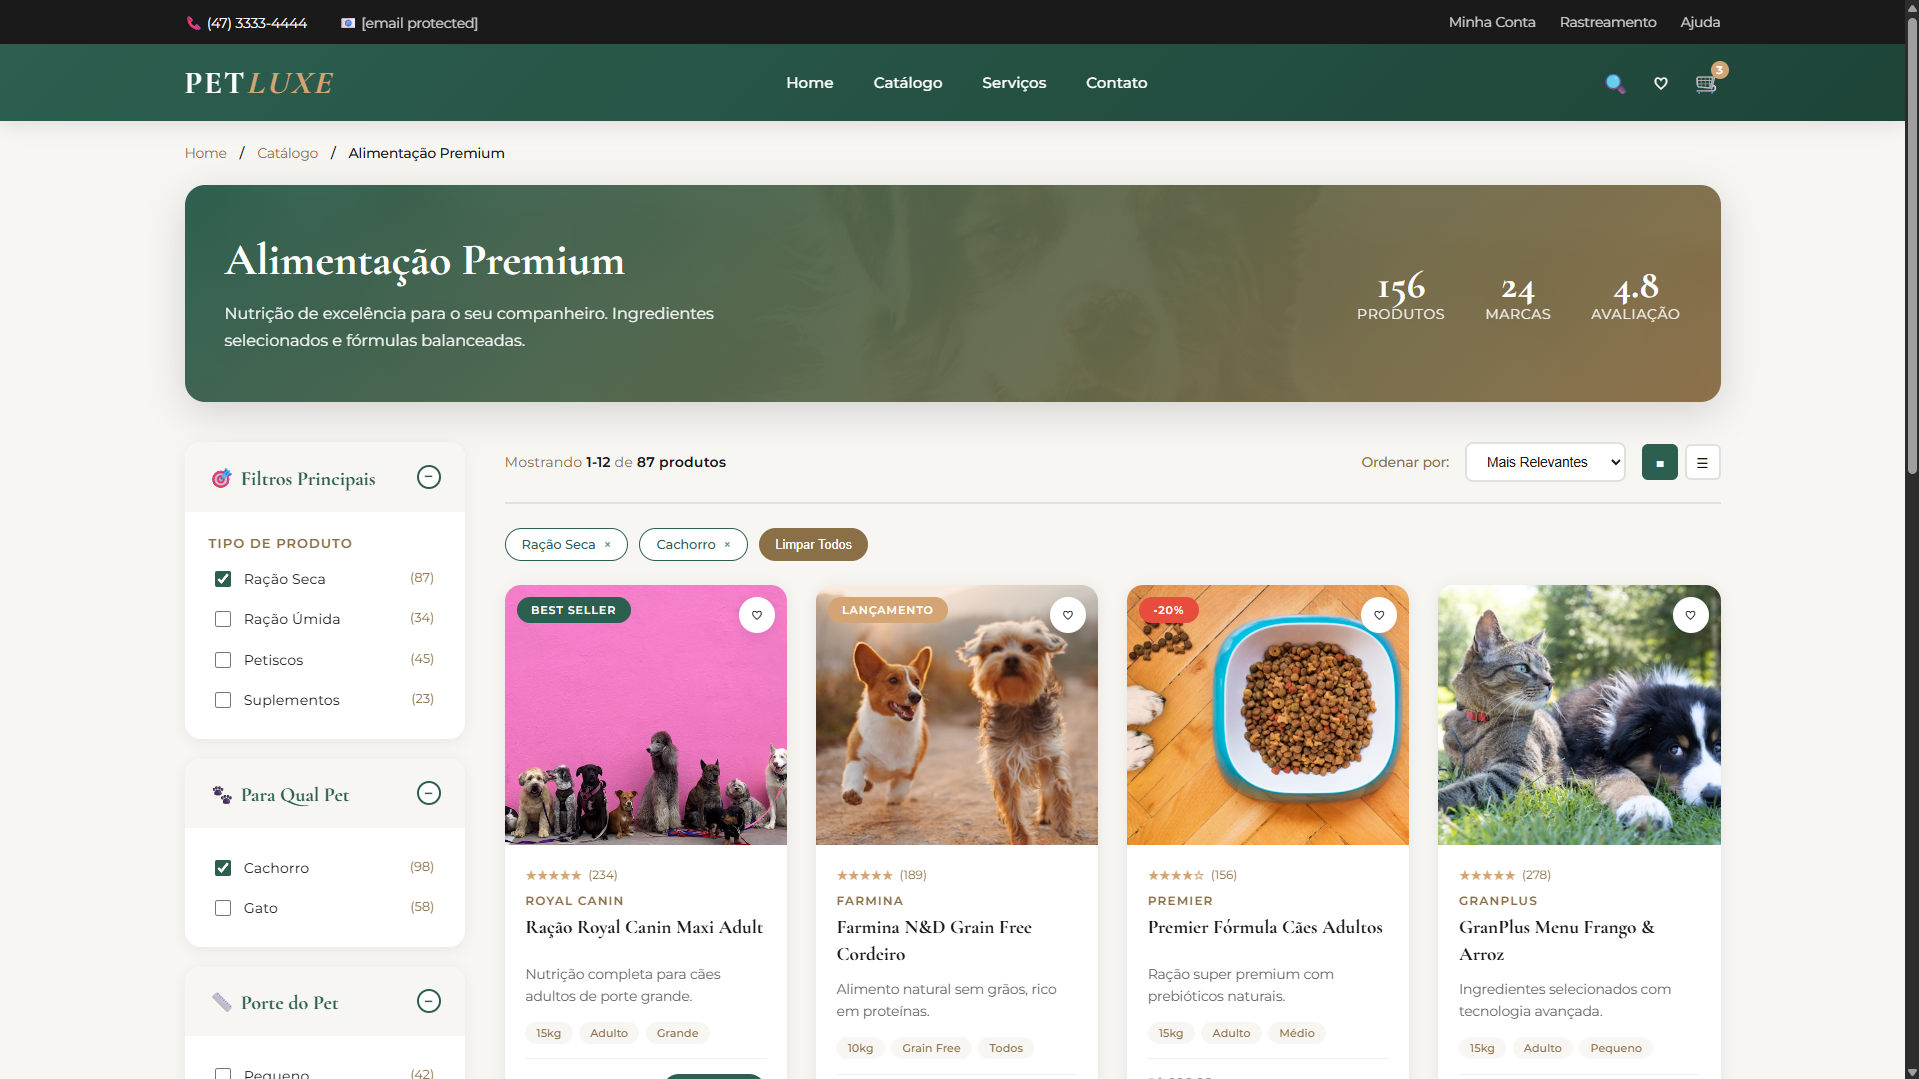Favorite the Farmina N&D Grain Free product

click(x=1068, y=615)
